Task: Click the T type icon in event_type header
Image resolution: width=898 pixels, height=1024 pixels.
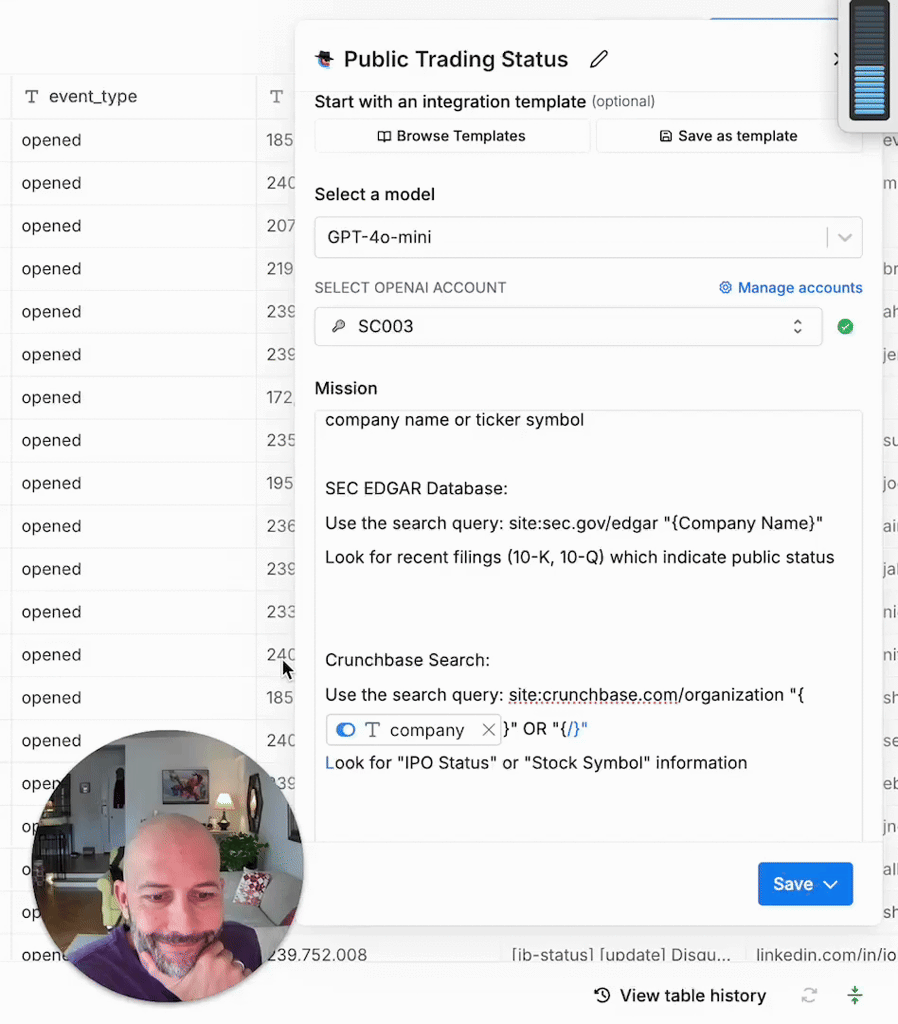Action: 32,97
